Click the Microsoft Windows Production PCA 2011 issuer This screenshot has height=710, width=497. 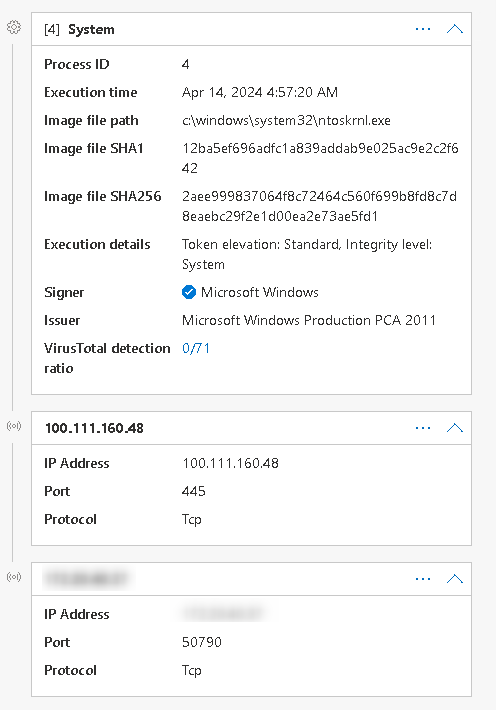(309, 321)
